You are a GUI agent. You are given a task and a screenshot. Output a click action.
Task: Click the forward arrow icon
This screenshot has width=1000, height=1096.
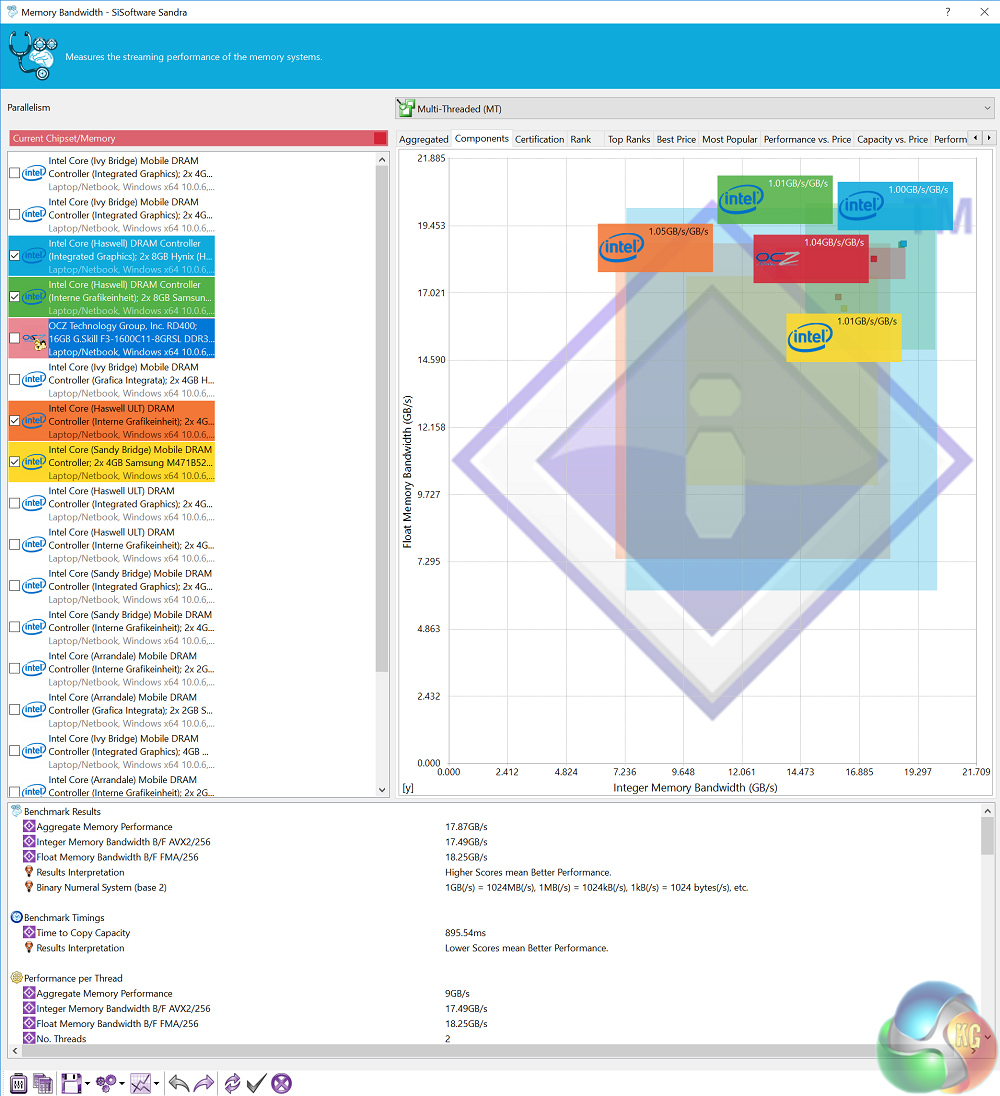tap(203, 1083)
